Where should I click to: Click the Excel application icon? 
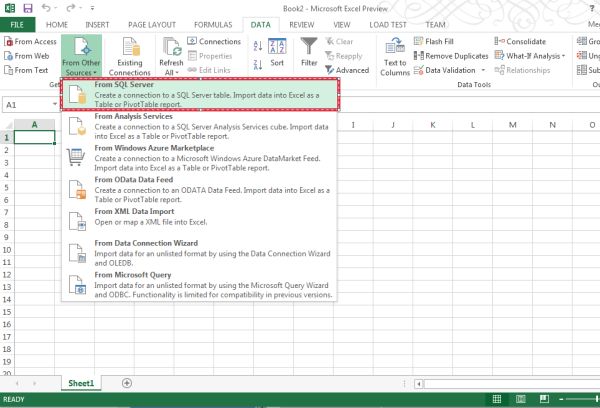tap(10, 8)
